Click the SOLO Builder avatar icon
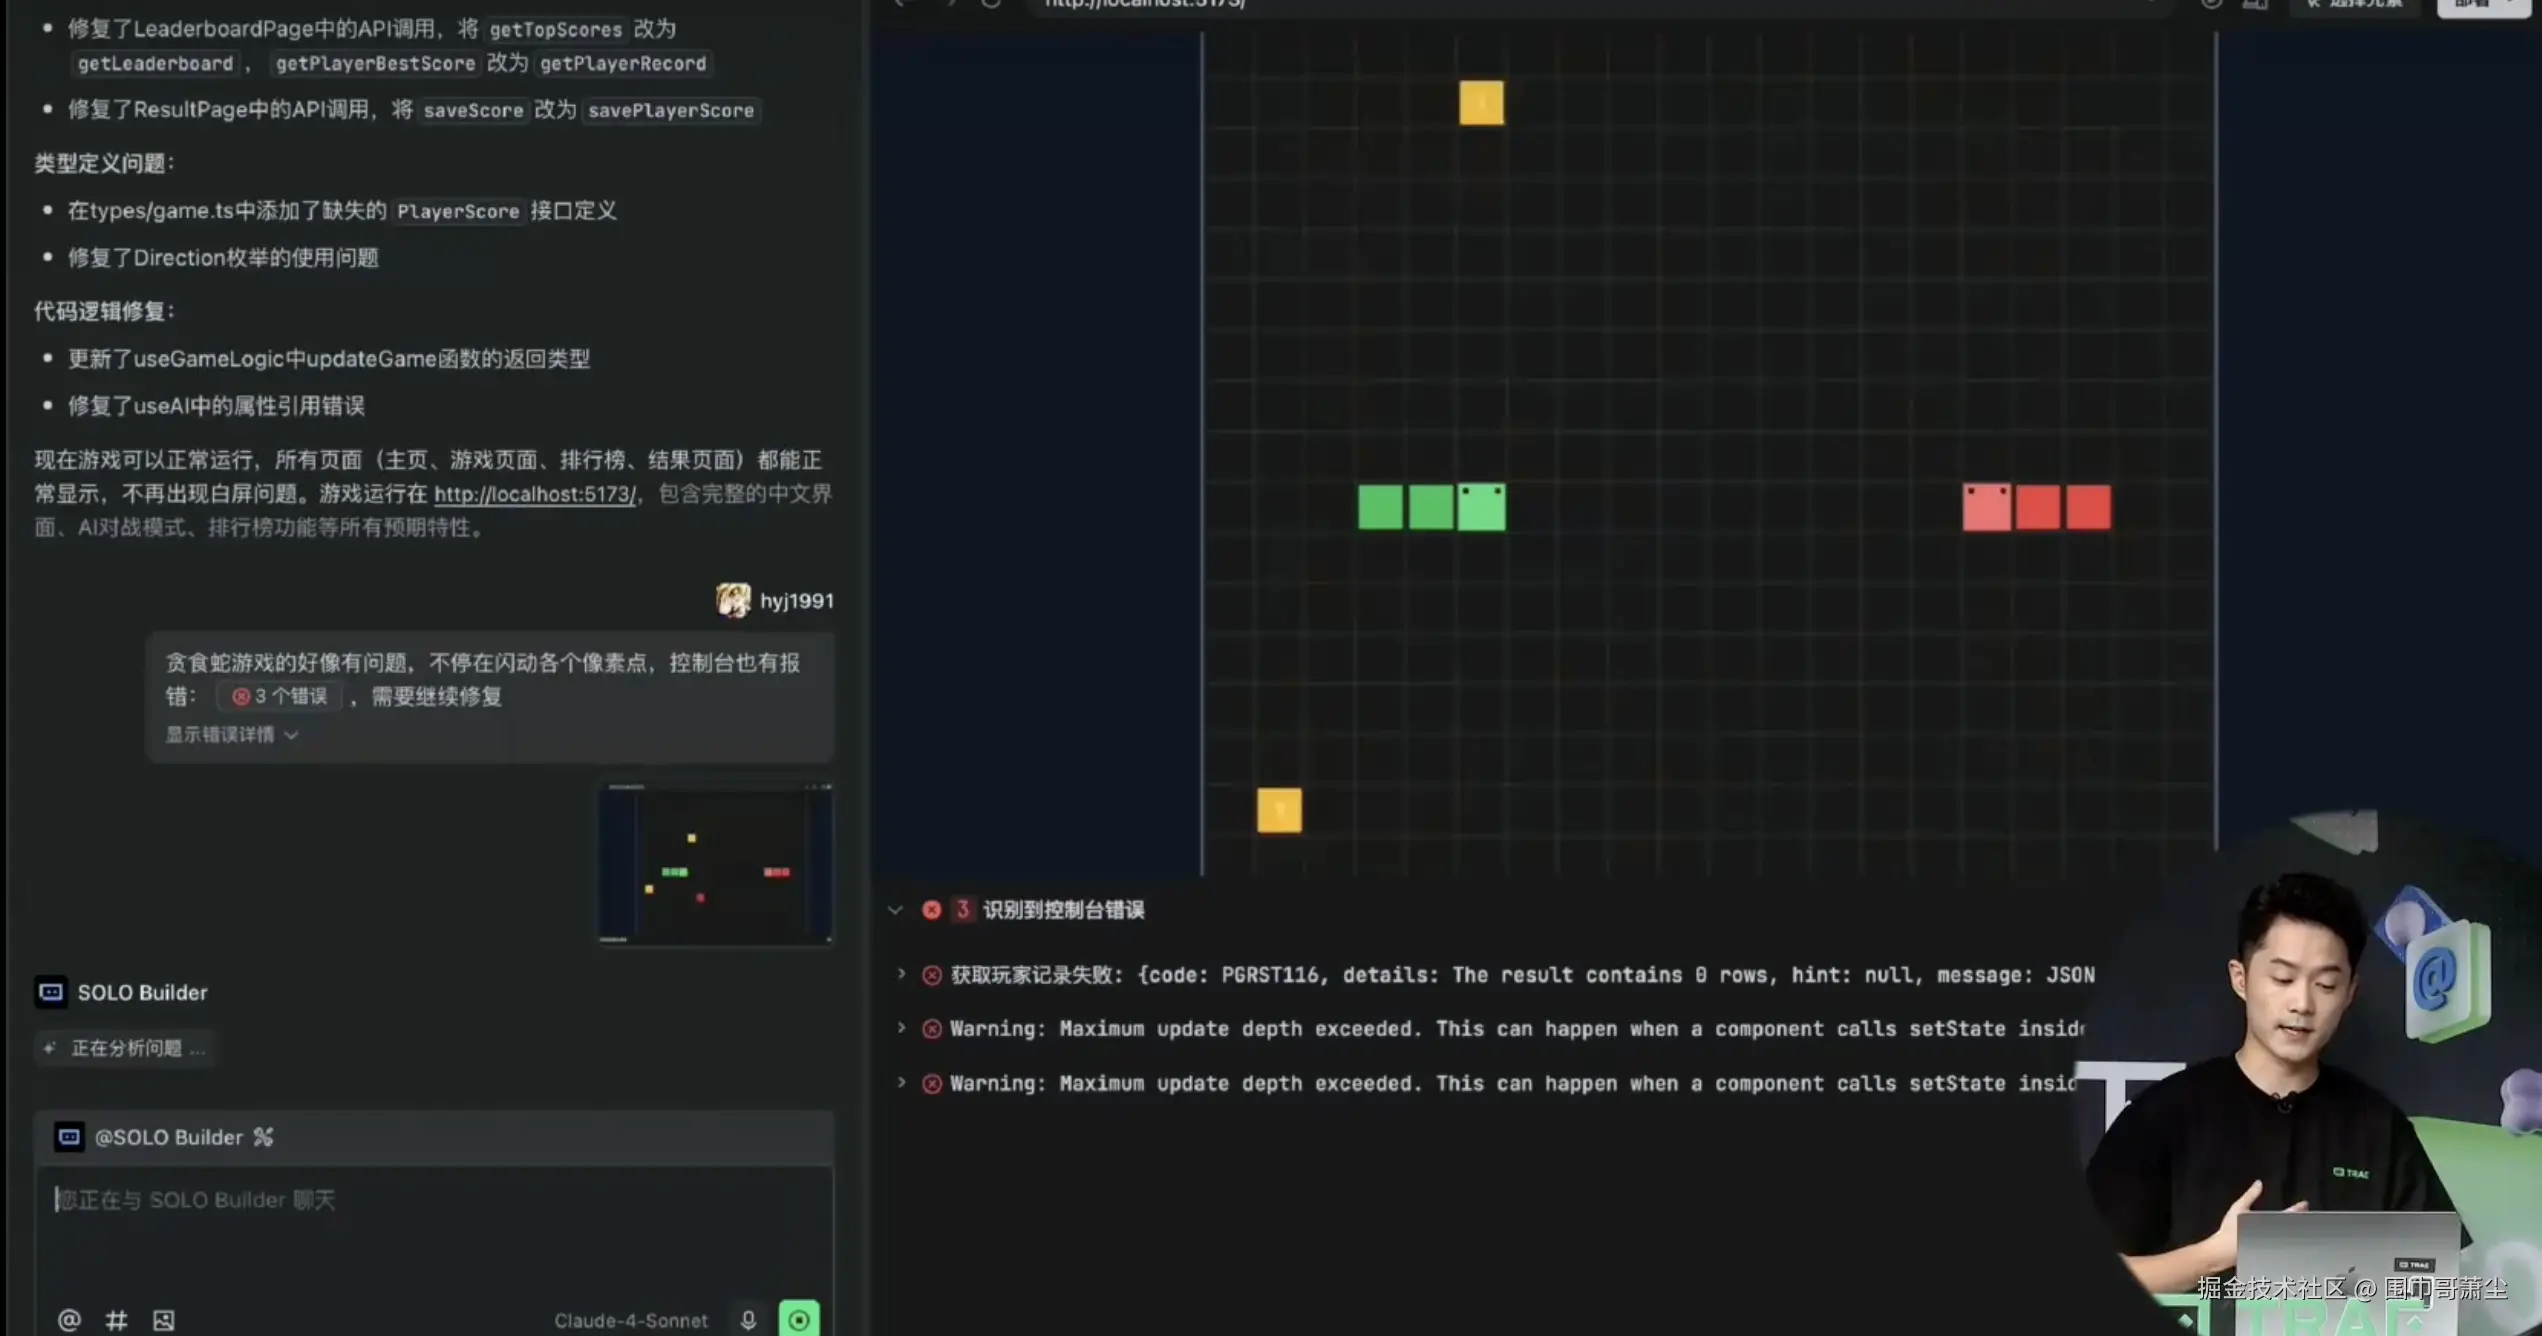The image size is (2542, 1336). (51, 992)
